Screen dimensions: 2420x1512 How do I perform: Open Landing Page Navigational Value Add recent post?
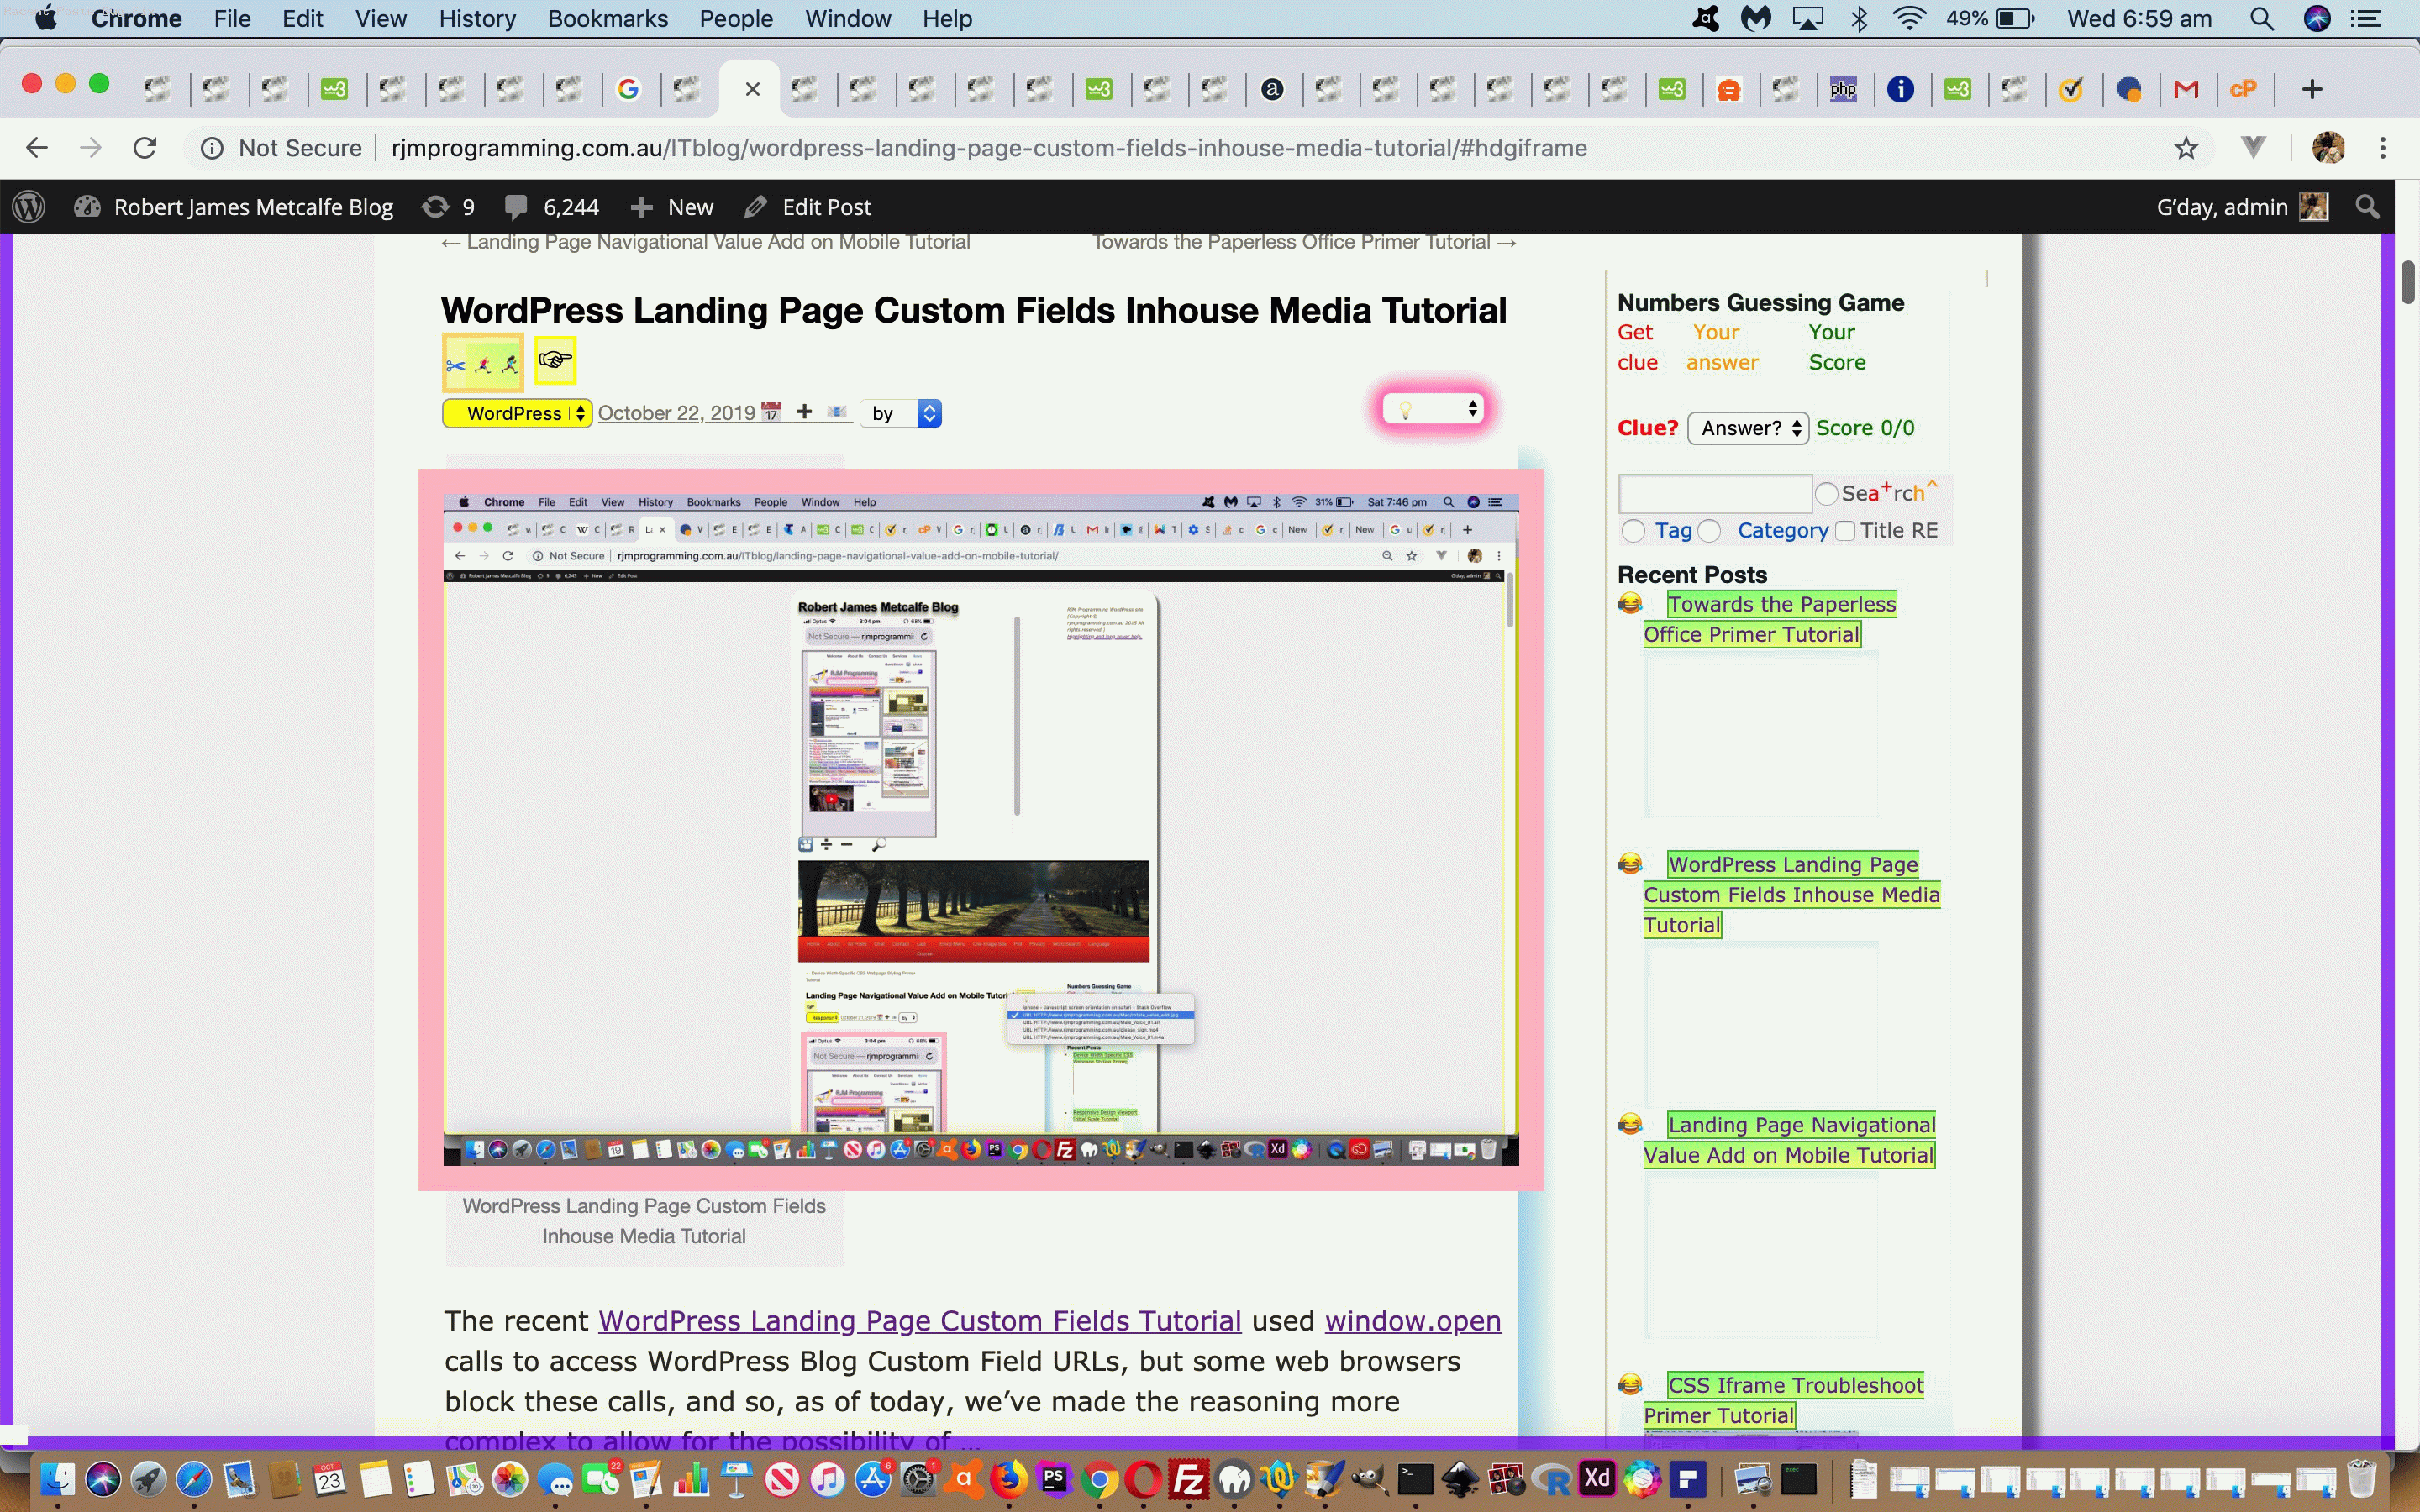click(x=1789, y=1140)
